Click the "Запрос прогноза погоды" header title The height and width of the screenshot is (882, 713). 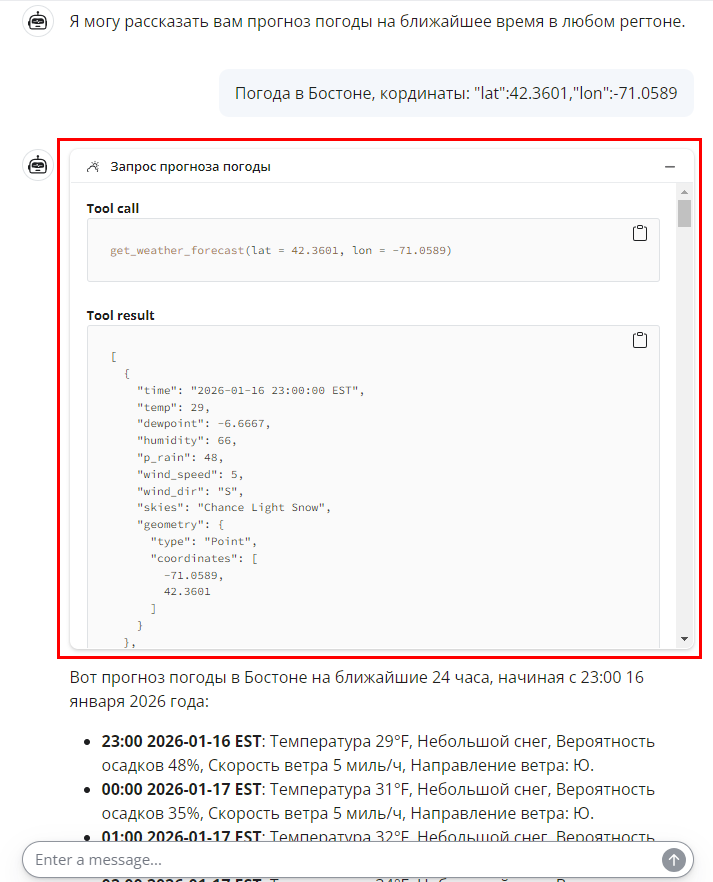(190, 167)
